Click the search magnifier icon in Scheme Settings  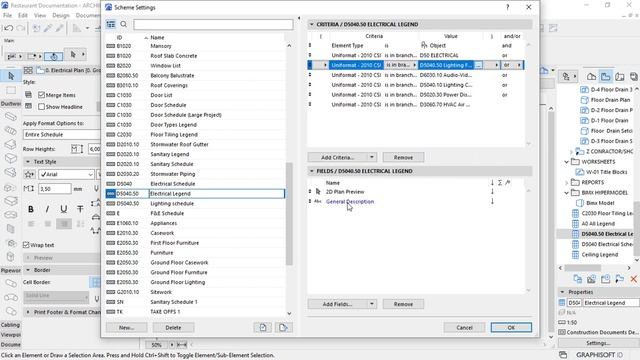click(123, 24)
